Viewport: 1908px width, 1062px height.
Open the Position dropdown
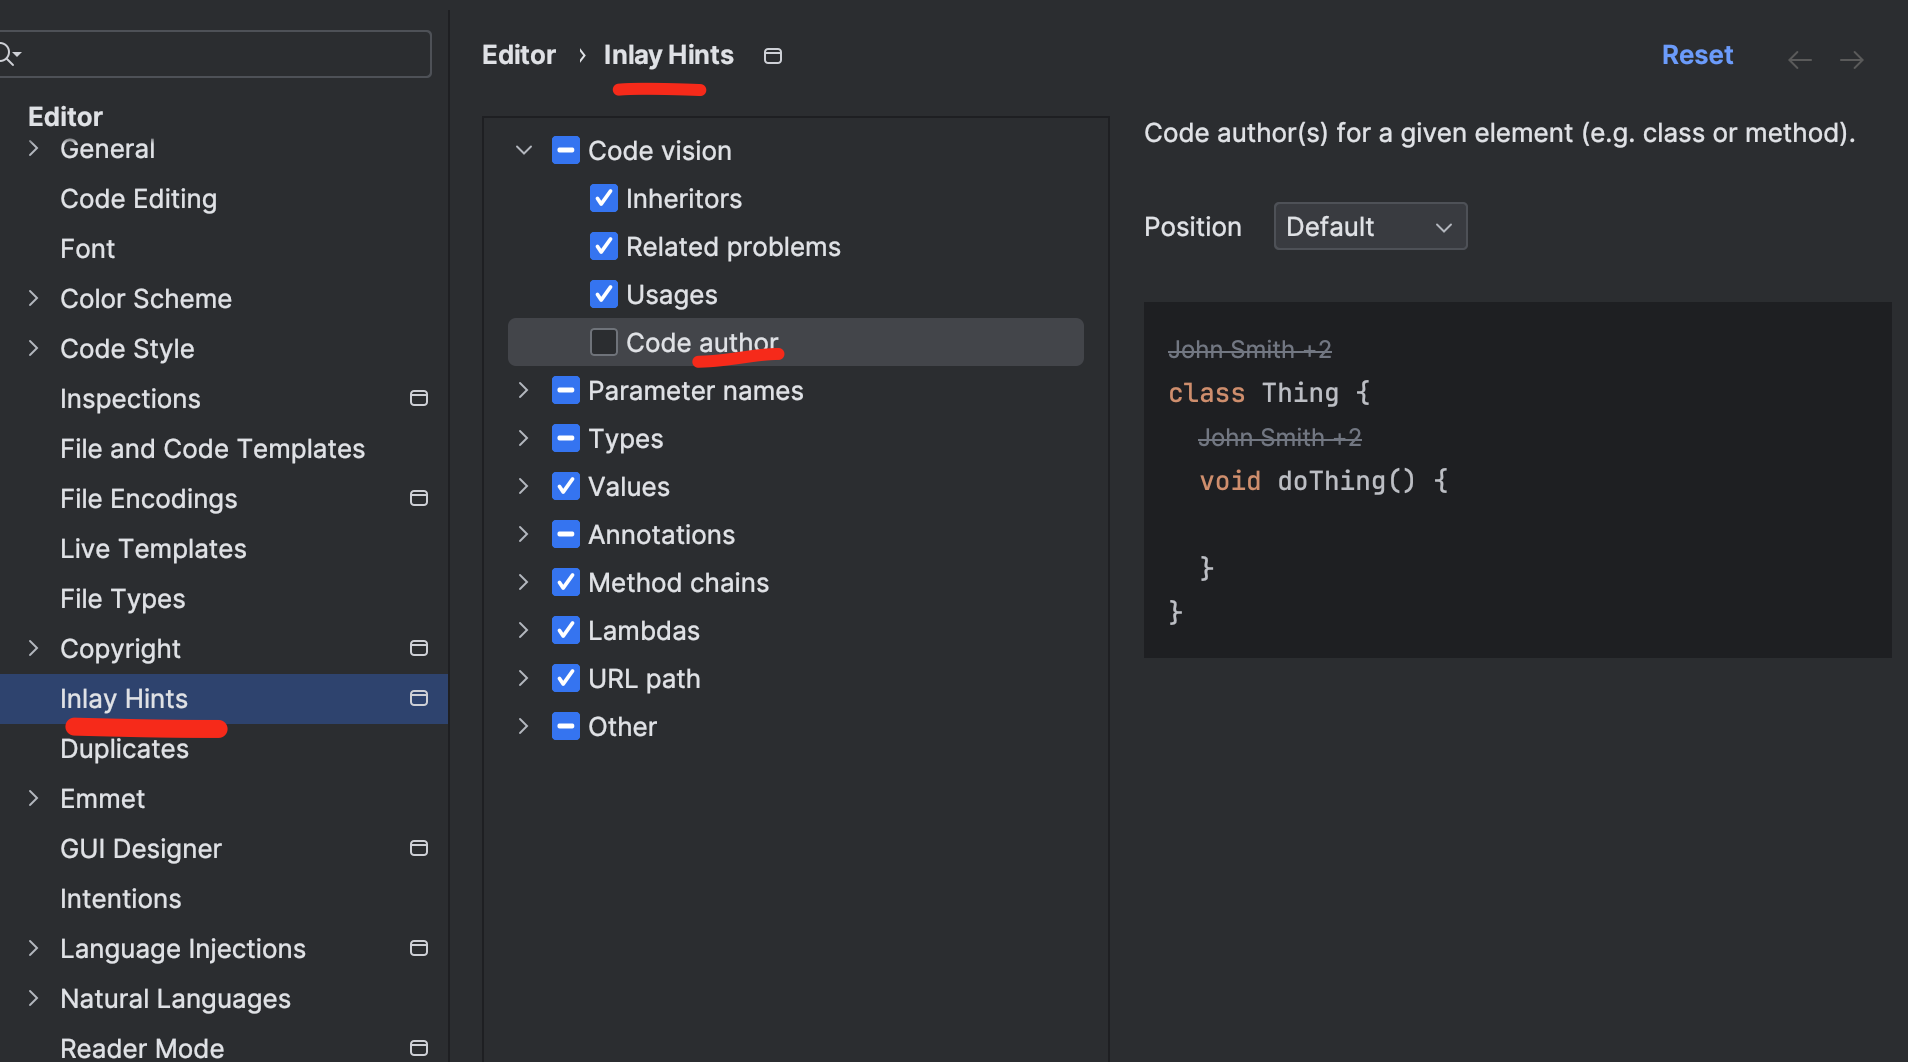coord(1369,227)
